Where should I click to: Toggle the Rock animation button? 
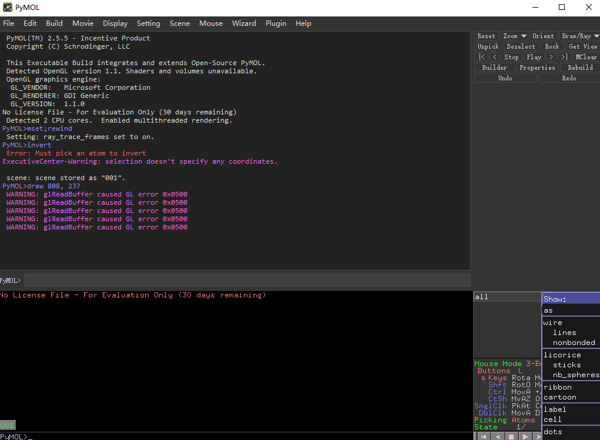(x=551, y=47)
